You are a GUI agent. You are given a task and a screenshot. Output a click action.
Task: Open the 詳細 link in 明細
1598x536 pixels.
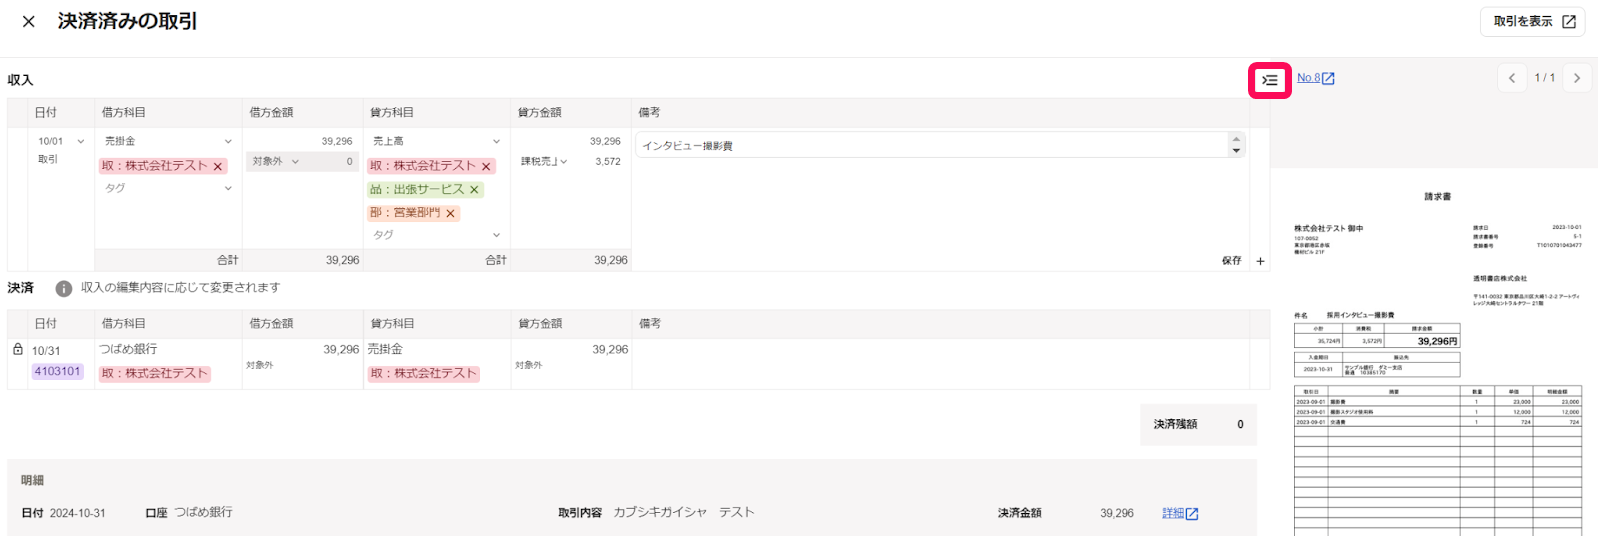click(1180, 513)
